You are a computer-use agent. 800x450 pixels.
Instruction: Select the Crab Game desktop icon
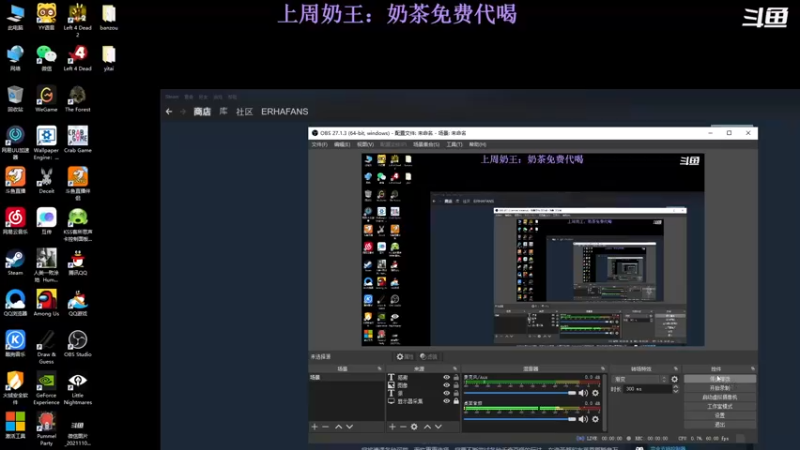78,139
